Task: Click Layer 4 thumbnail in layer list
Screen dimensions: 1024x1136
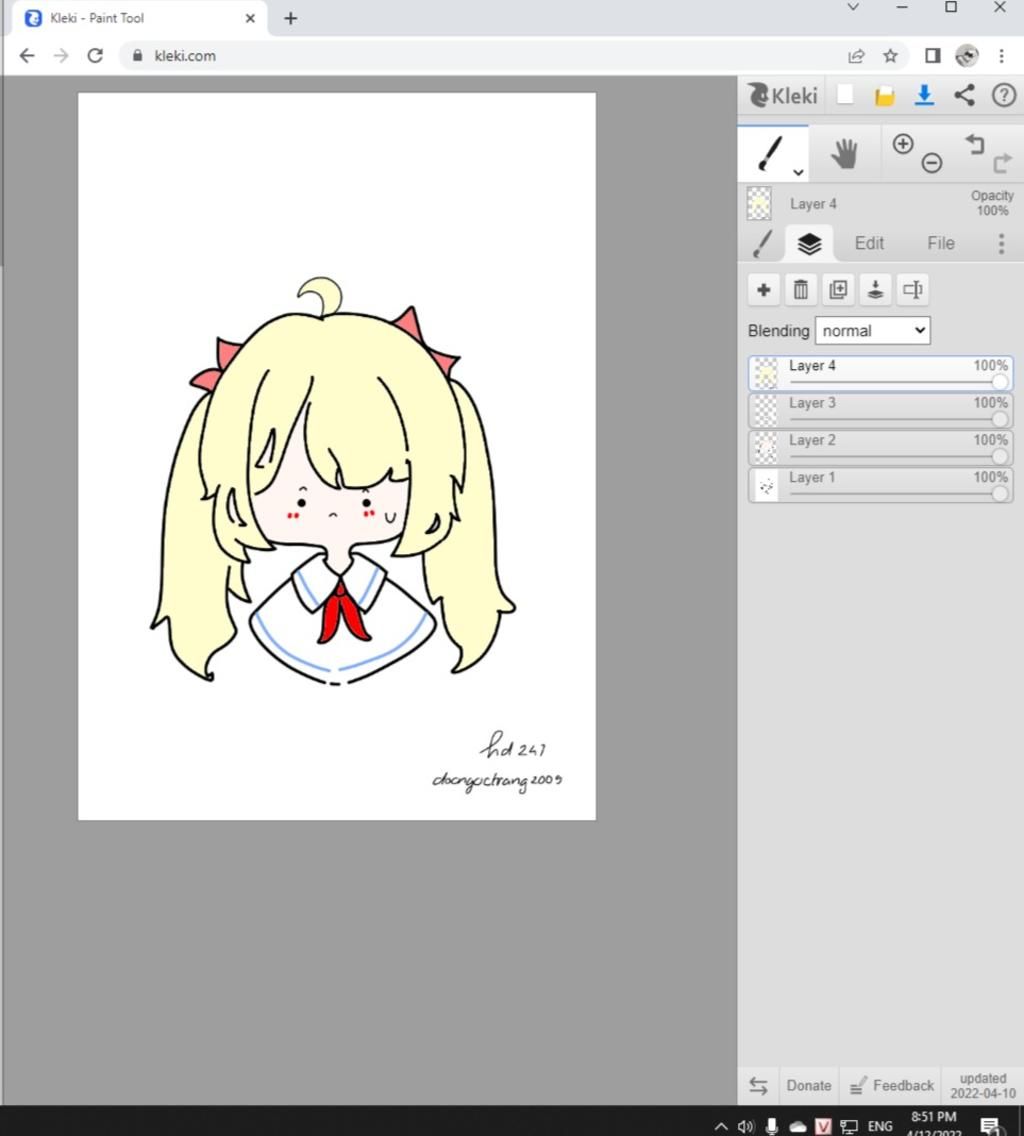Action: [766, 374]
